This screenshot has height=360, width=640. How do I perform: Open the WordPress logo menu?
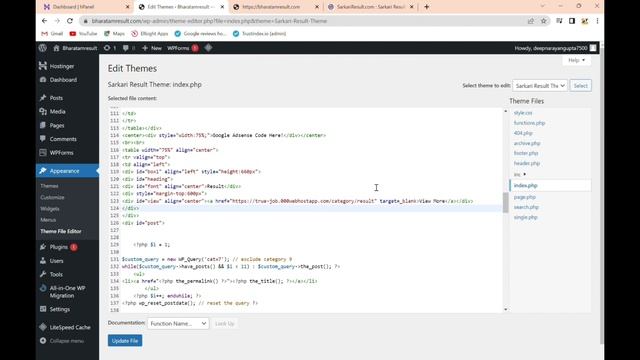point(42,48)
